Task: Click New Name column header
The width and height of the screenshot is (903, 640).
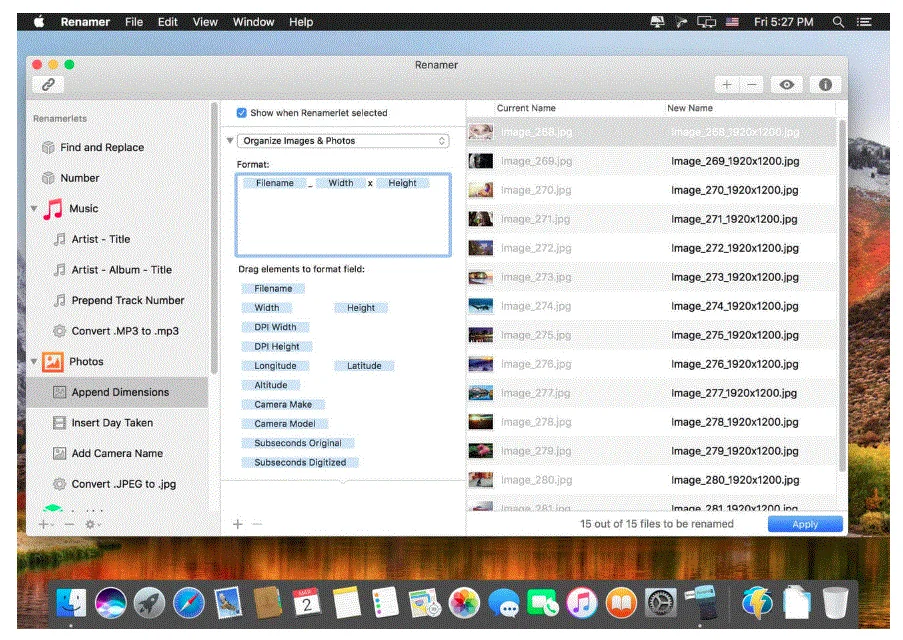Action: tap(689, 108)
